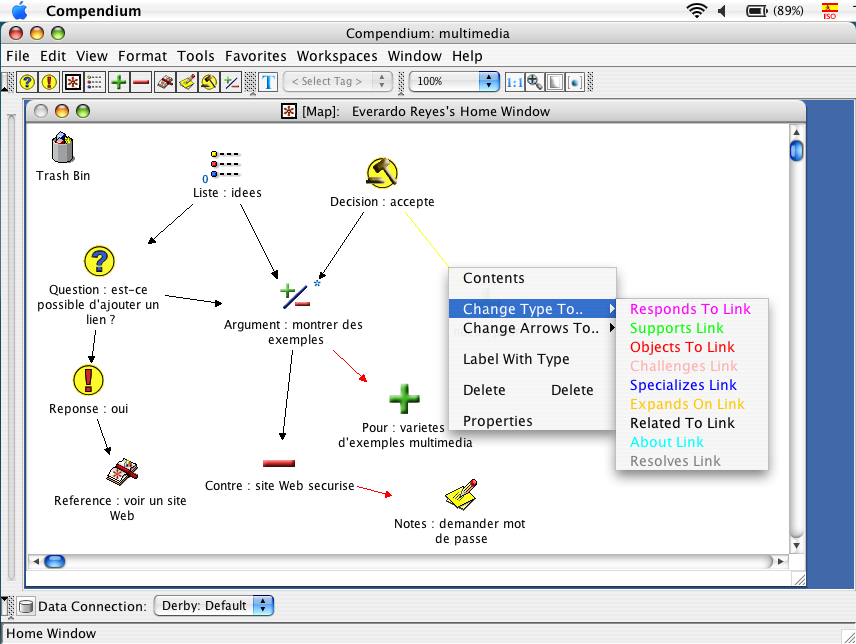Pick the green Supports Link option
This screenshot has height=644, width=856.
tap(676, 328)
